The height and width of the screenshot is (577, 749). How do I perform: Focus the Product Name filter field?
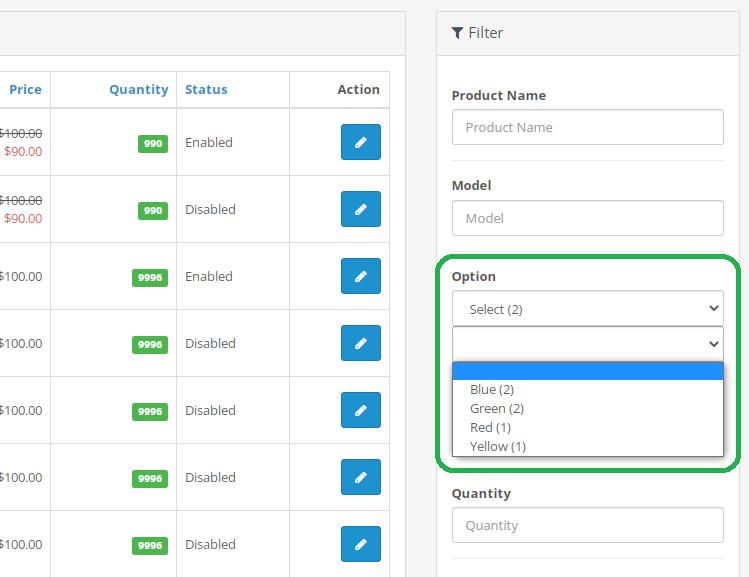tap(587, 127)
